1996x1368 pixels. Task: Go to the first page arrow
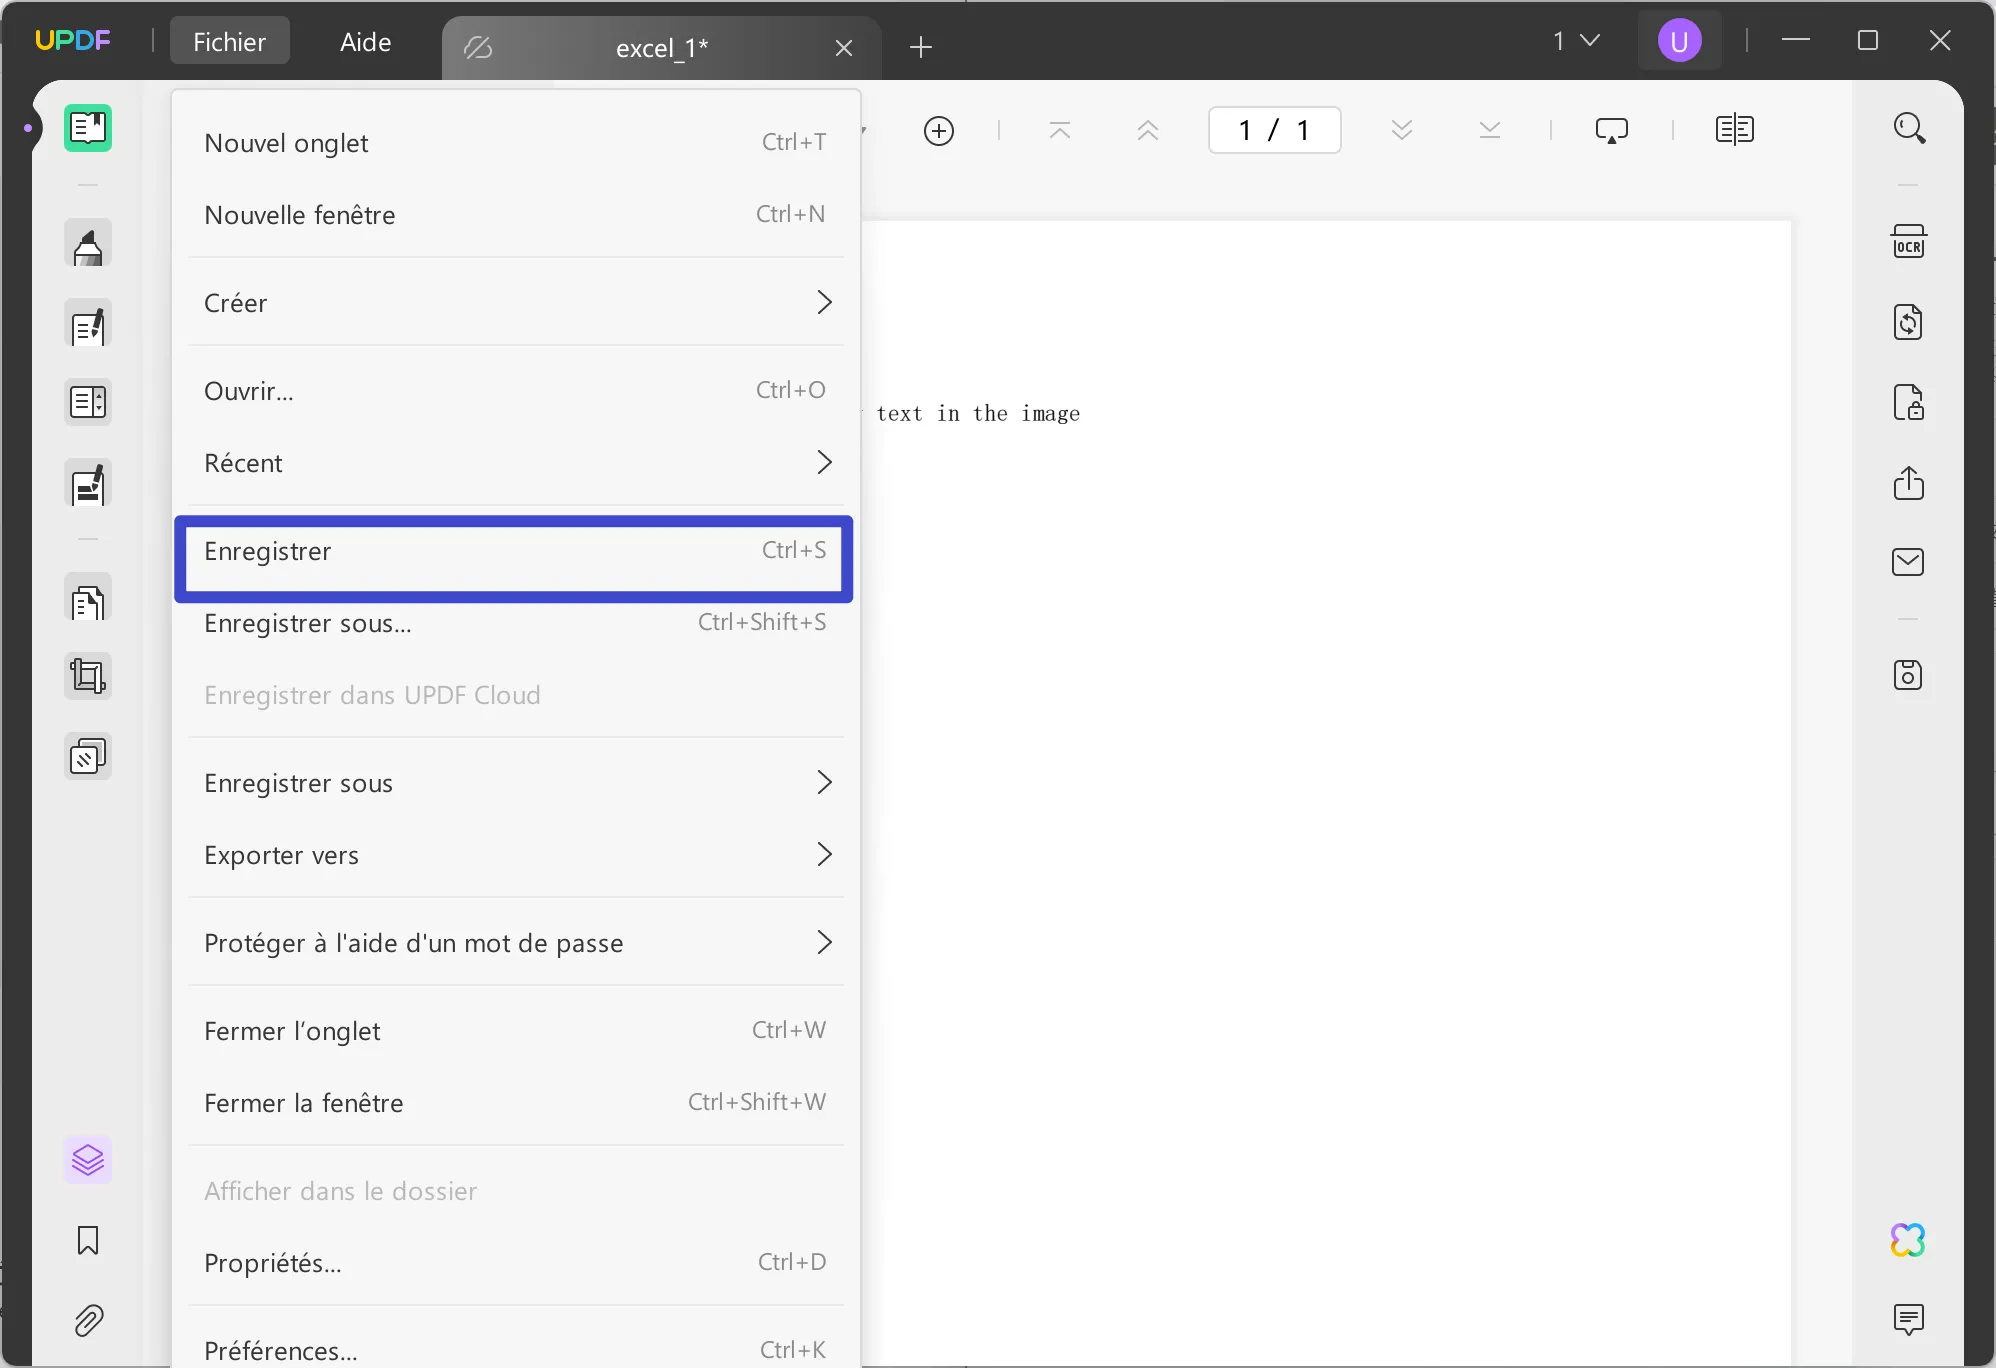pos(1060,130)
